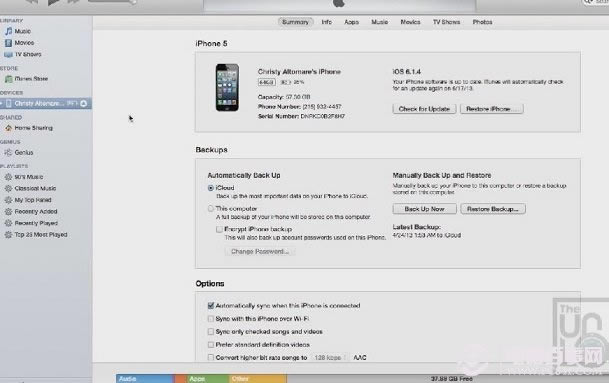
Task: Enable Prefer standard definition videos
Action: [x=211, y=345]
